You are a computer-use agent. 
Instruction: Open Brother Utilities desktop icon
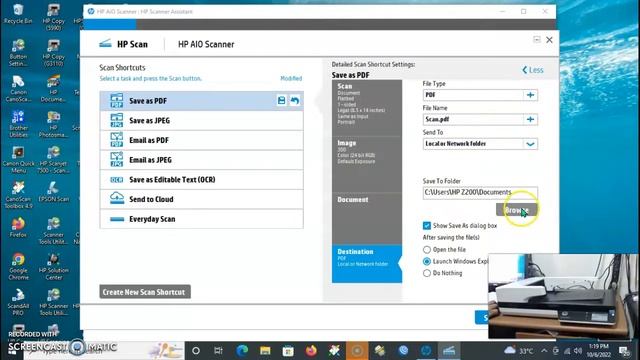click(18, 124)
